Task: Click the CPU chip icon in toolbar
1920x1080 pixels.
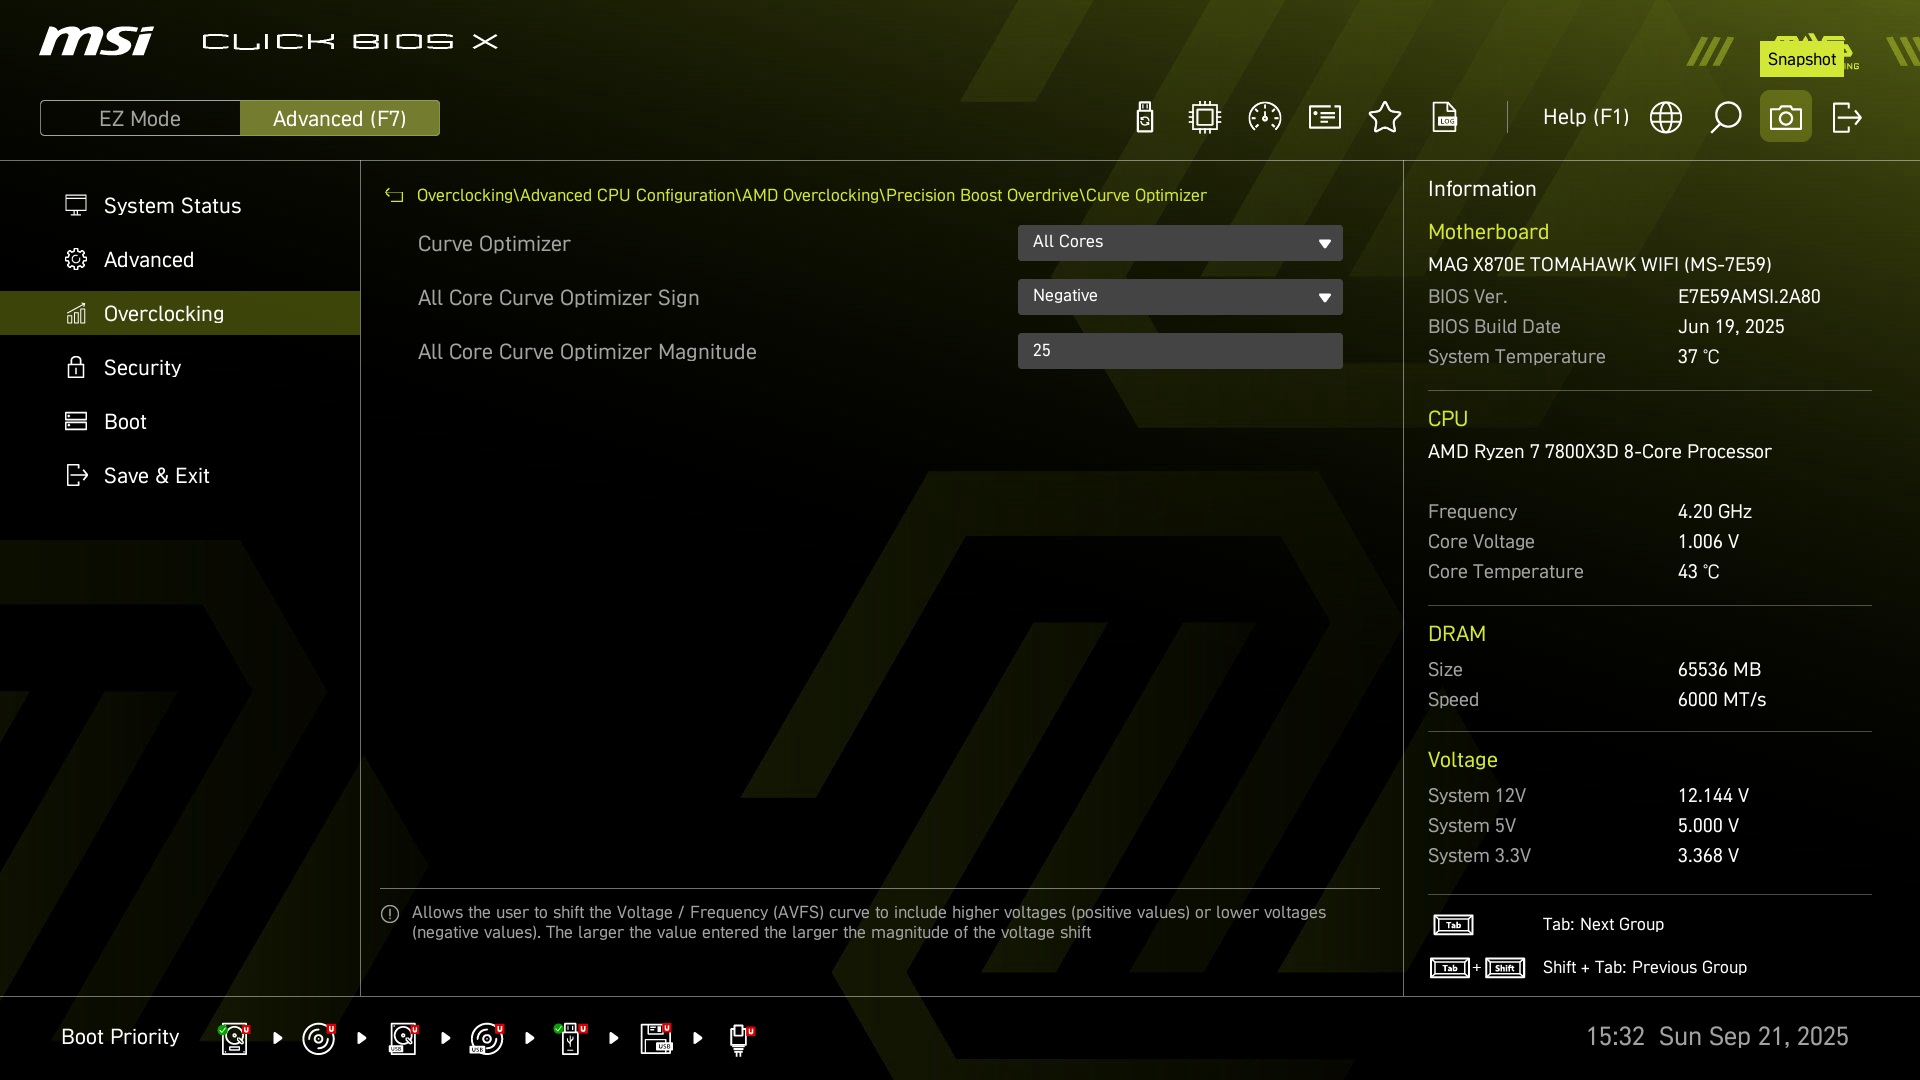Action: click(1205, 118)
